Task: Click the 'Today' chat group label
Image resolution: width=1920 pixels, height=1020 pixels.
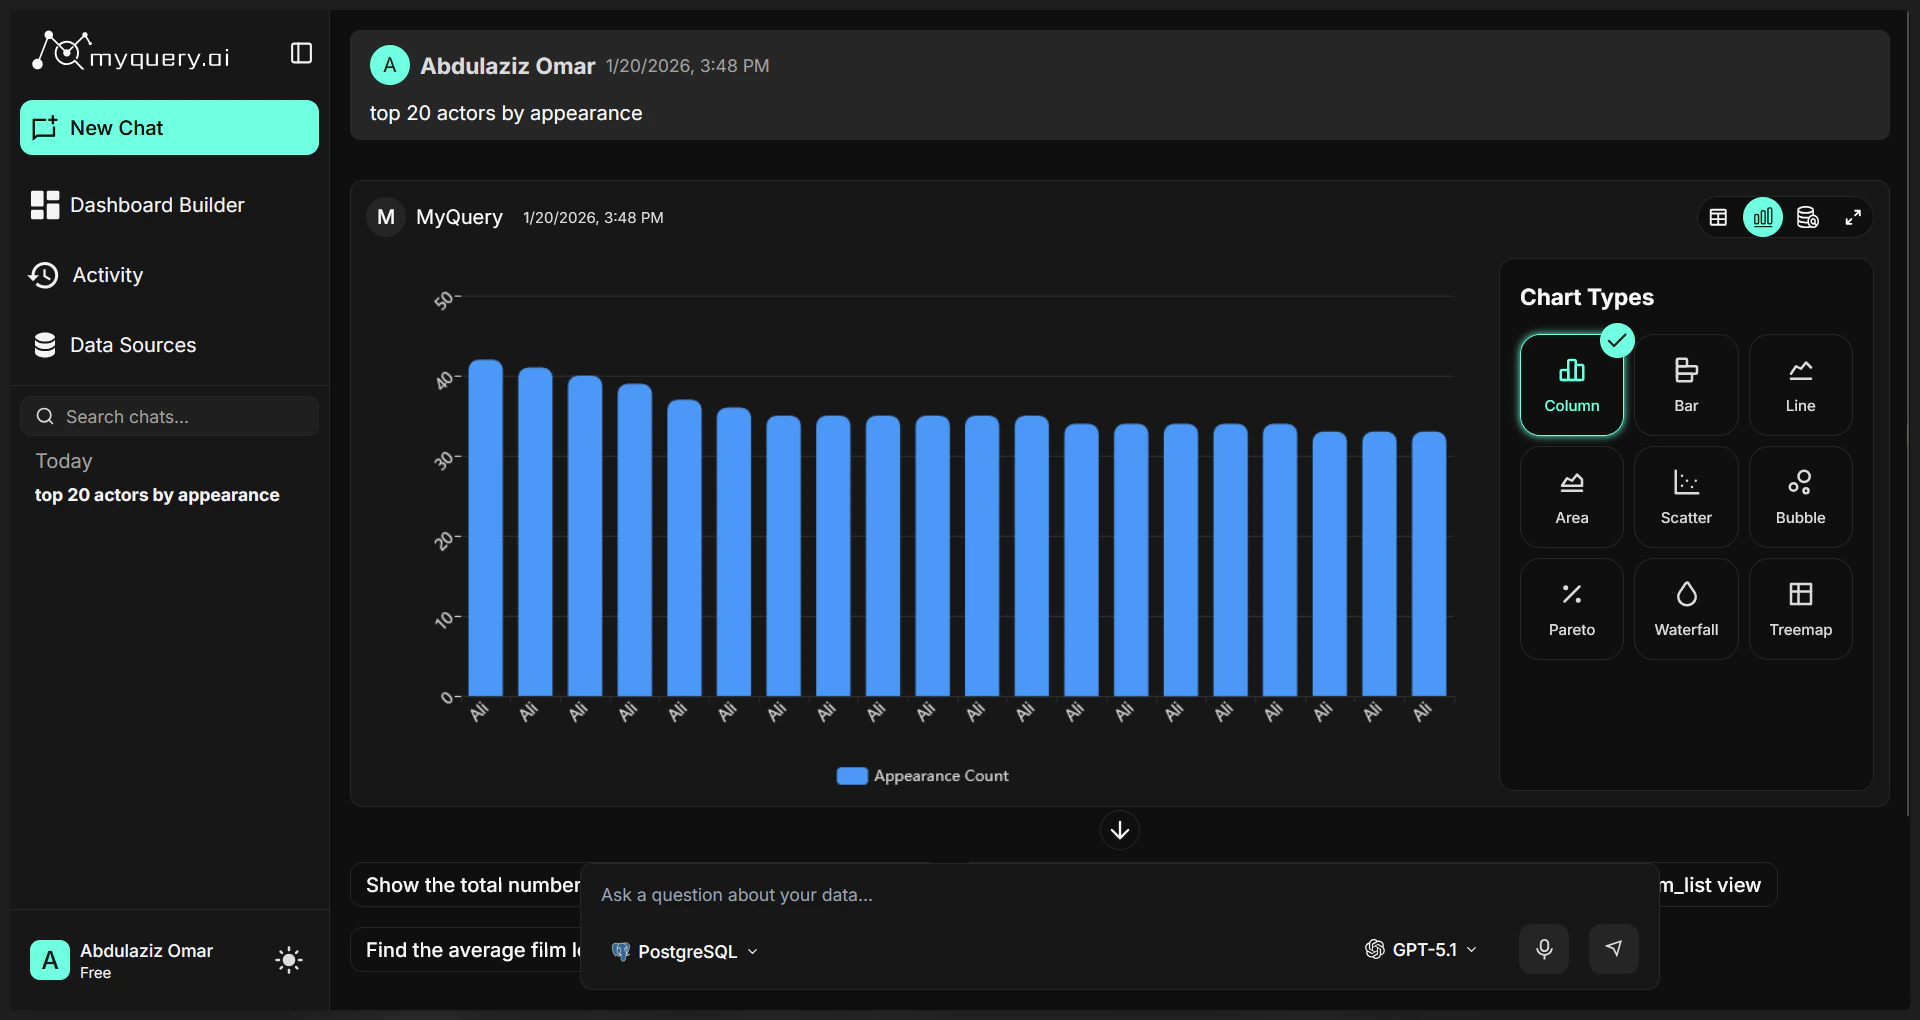Action: [x=64, y=461]
